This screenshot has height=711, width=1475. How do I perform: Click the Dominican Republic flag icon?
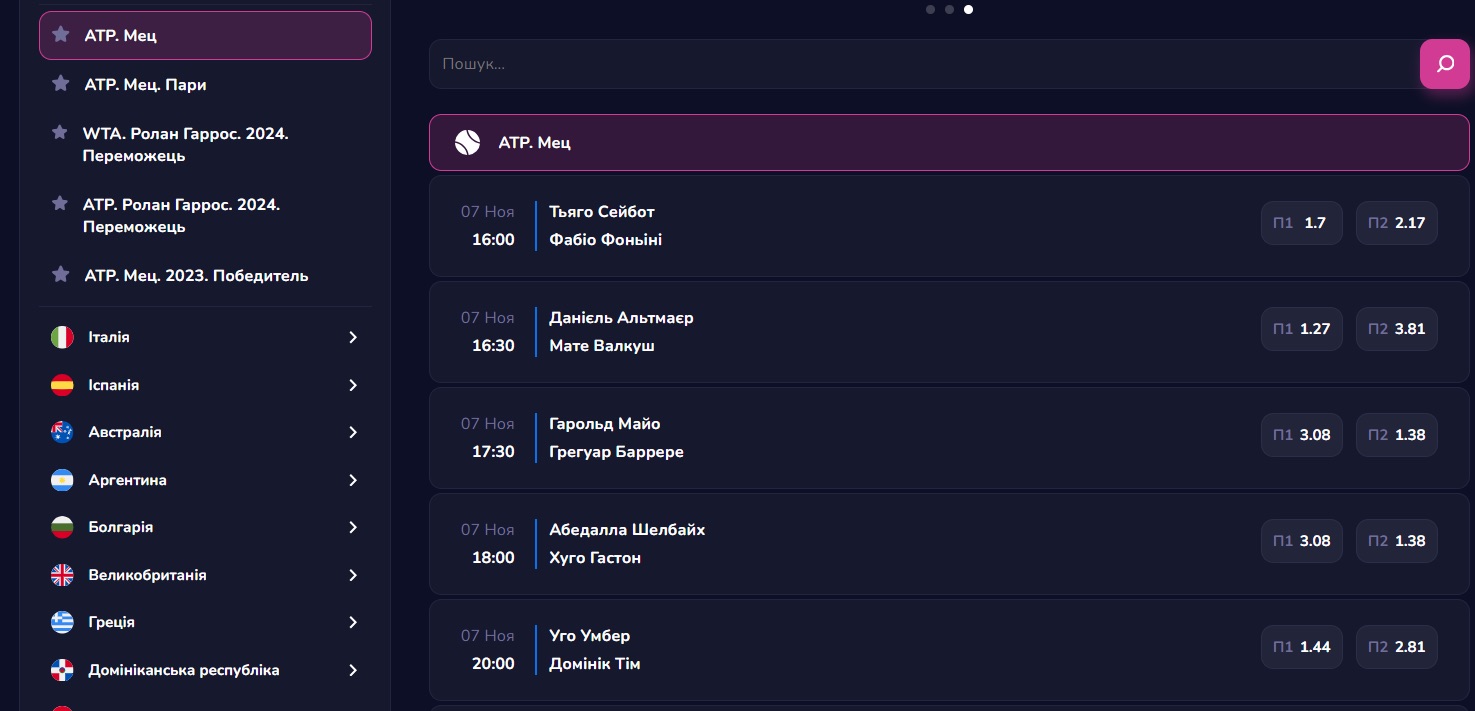(x=62, y=670)
